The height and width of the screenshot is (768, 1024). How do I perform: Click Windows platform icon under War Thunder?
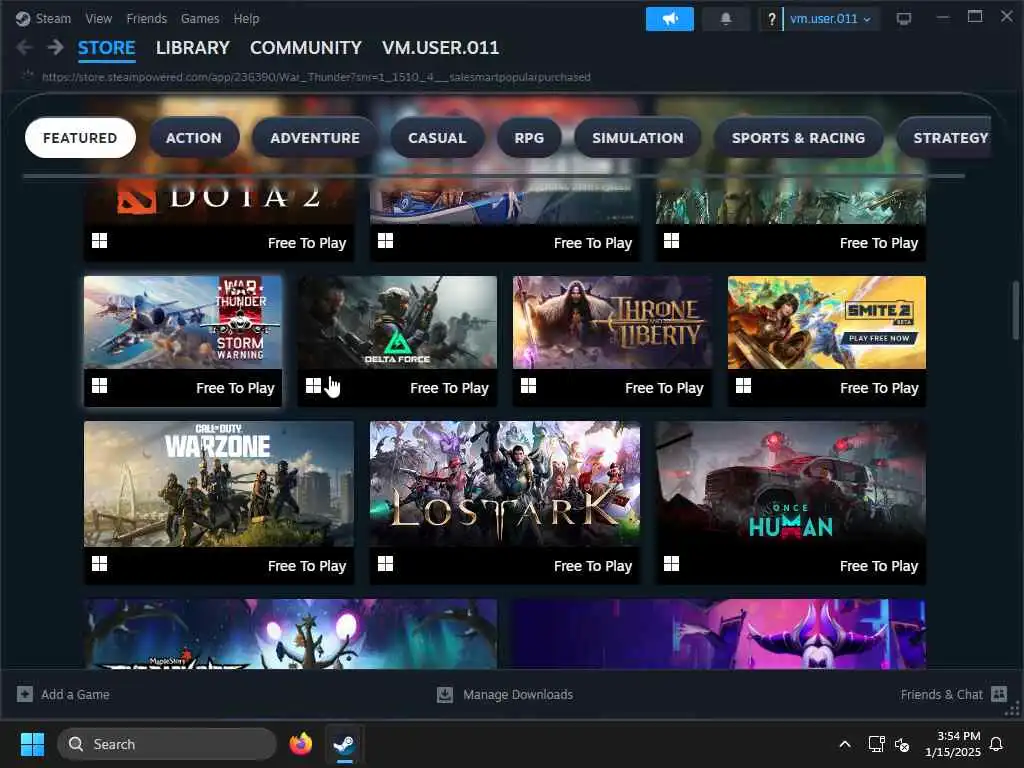99,386
